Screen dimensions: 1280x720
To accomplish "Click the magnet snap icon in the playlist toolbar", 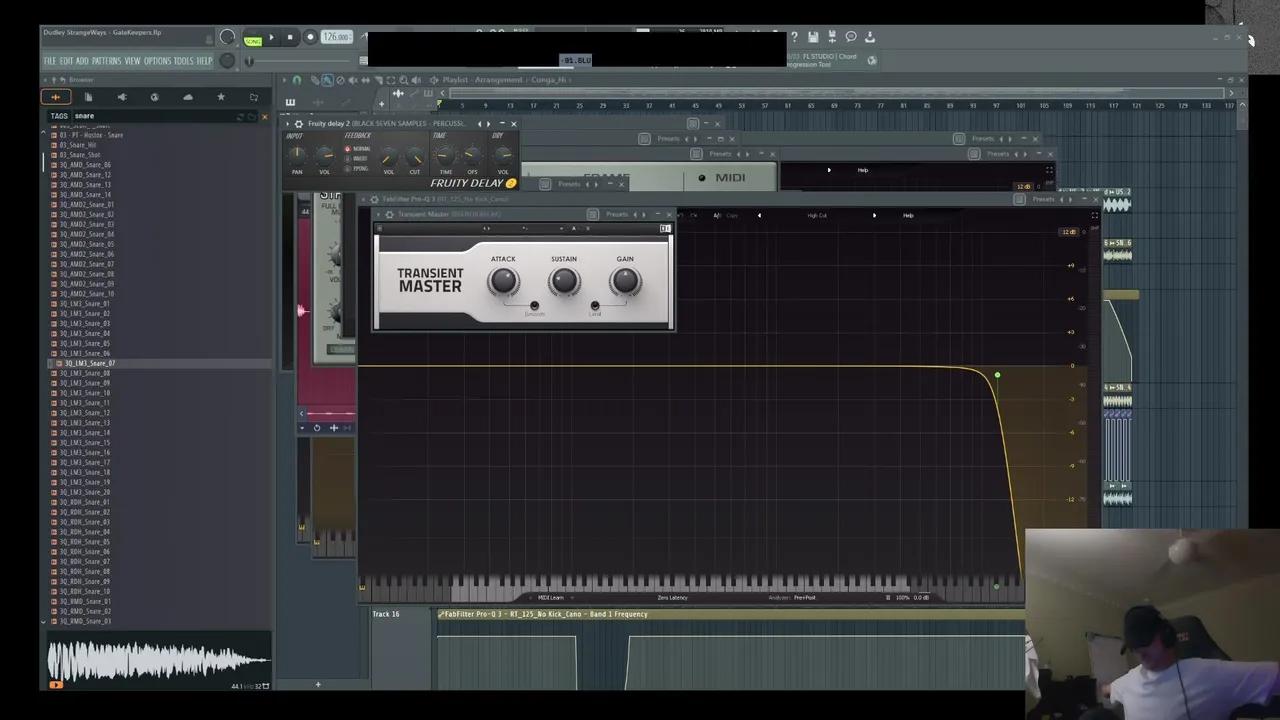I will point(296,80).
